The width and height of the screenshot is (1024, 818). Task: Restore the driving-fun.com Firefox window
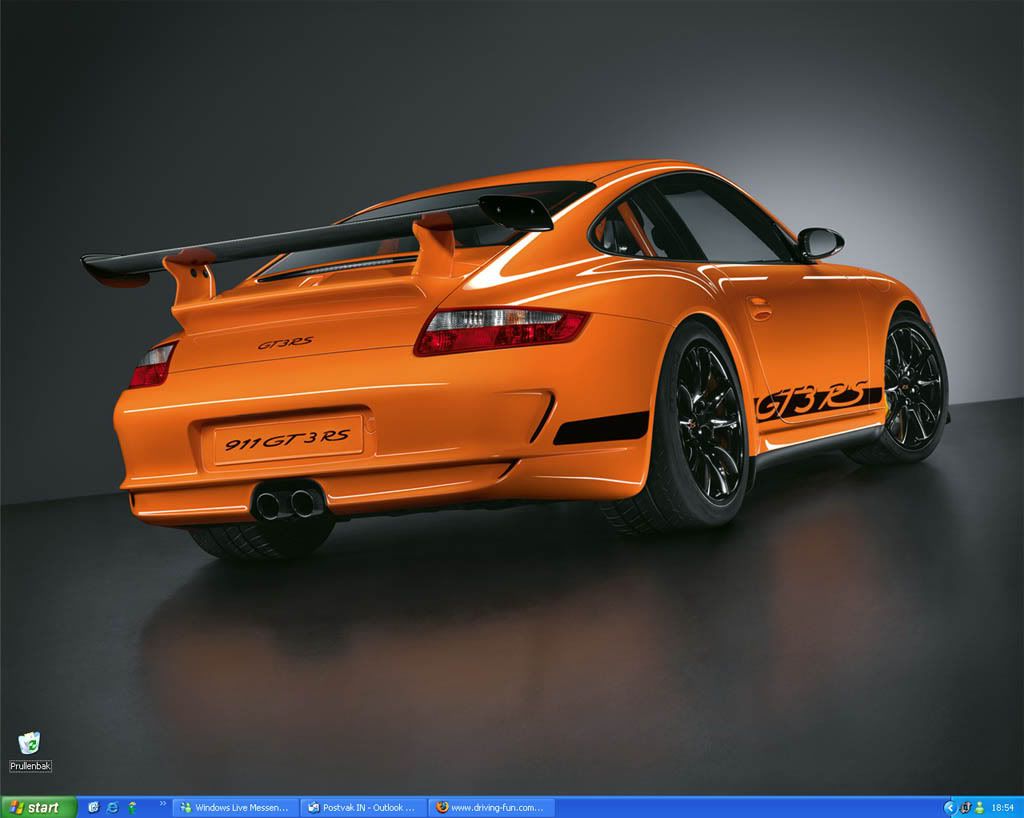click(x=491, y=807)
